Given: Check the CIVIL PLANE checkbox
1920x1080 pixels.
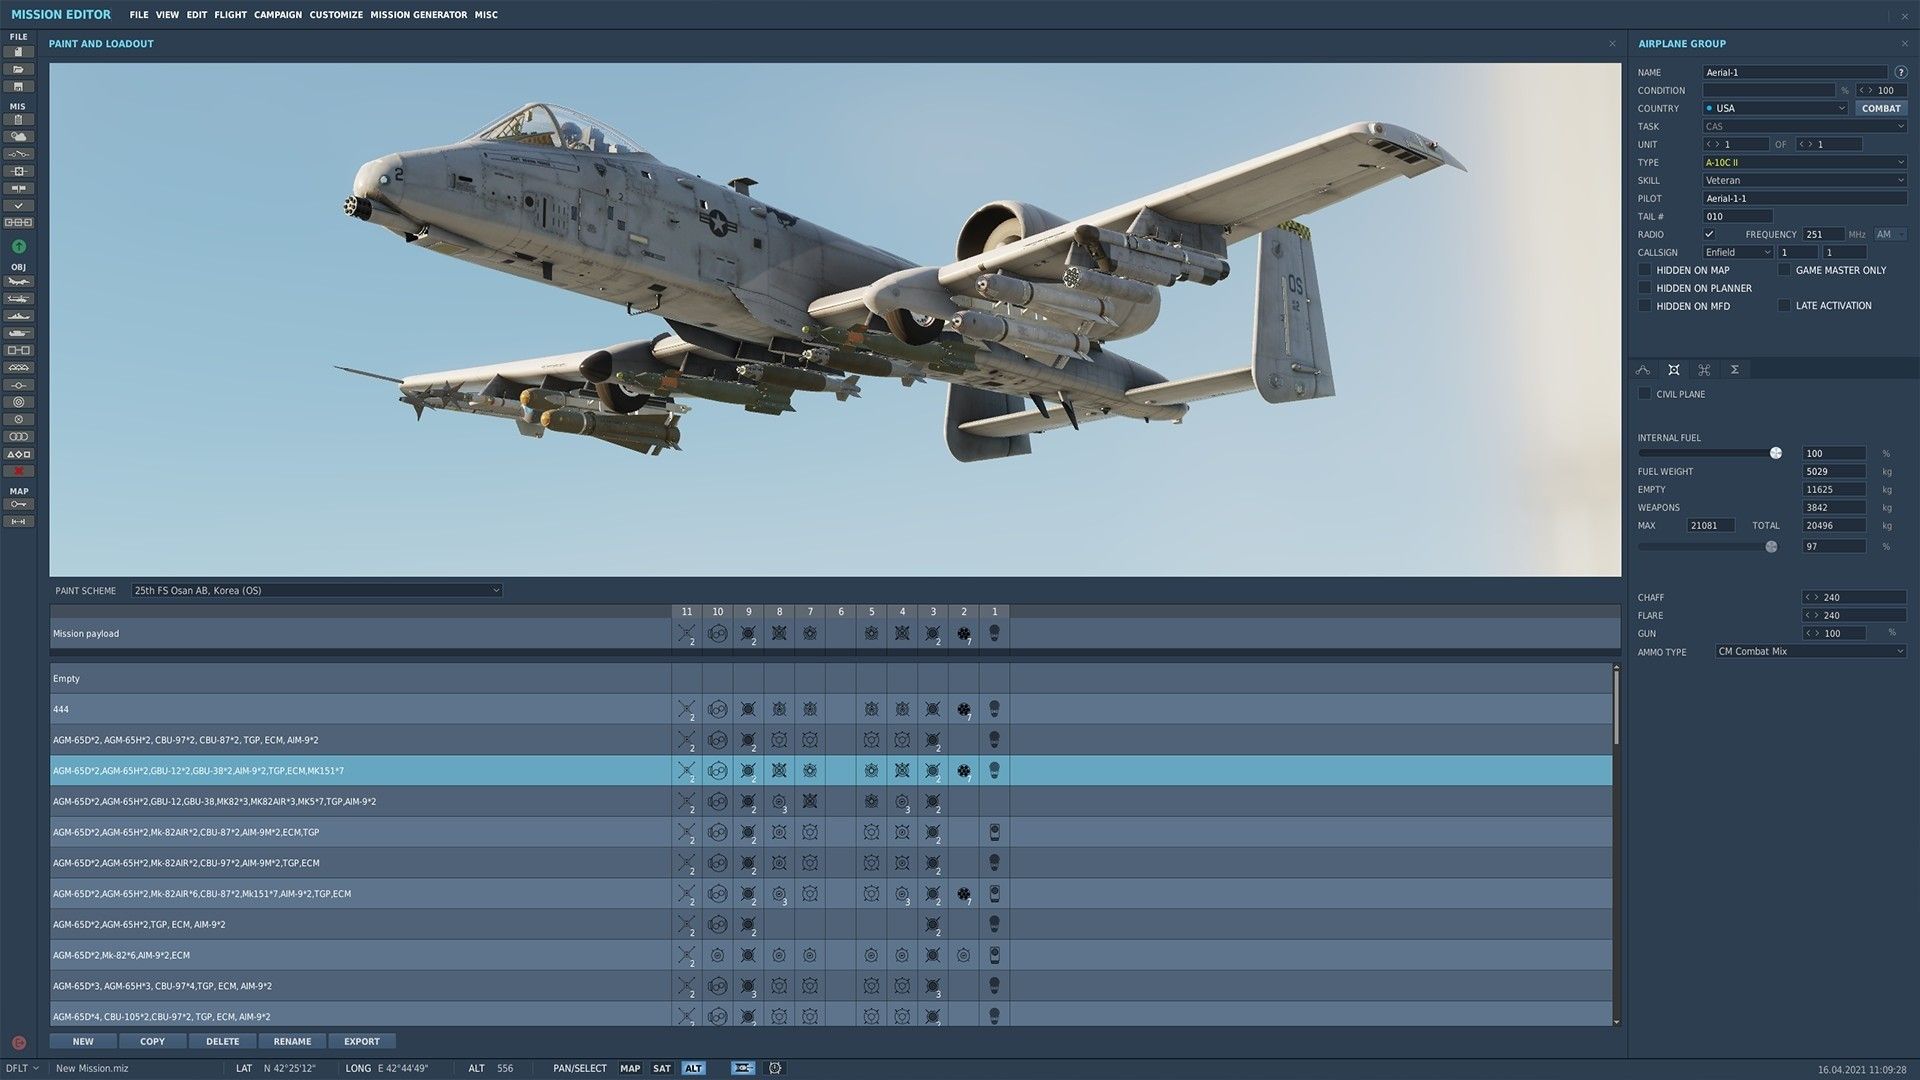Looking at the screenshot, I should [x=1645, y=393].
